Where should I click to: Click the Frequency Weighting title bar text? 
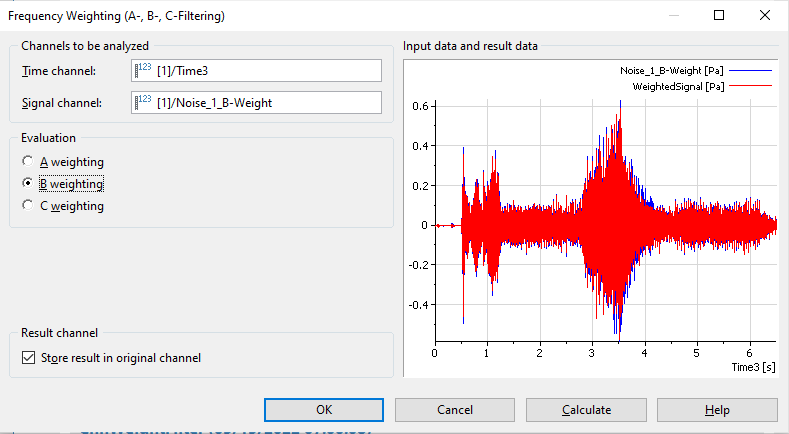pos(116,15)
